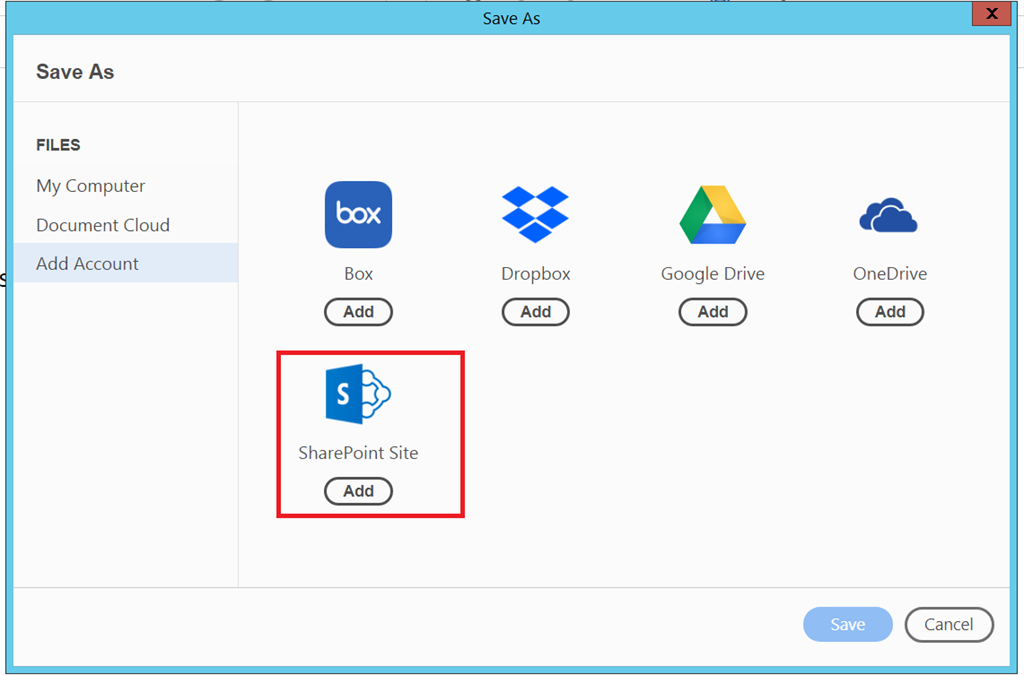Add a SharePoint Site account
Viewport: 1024px width, 675px height.
(359, 492)
